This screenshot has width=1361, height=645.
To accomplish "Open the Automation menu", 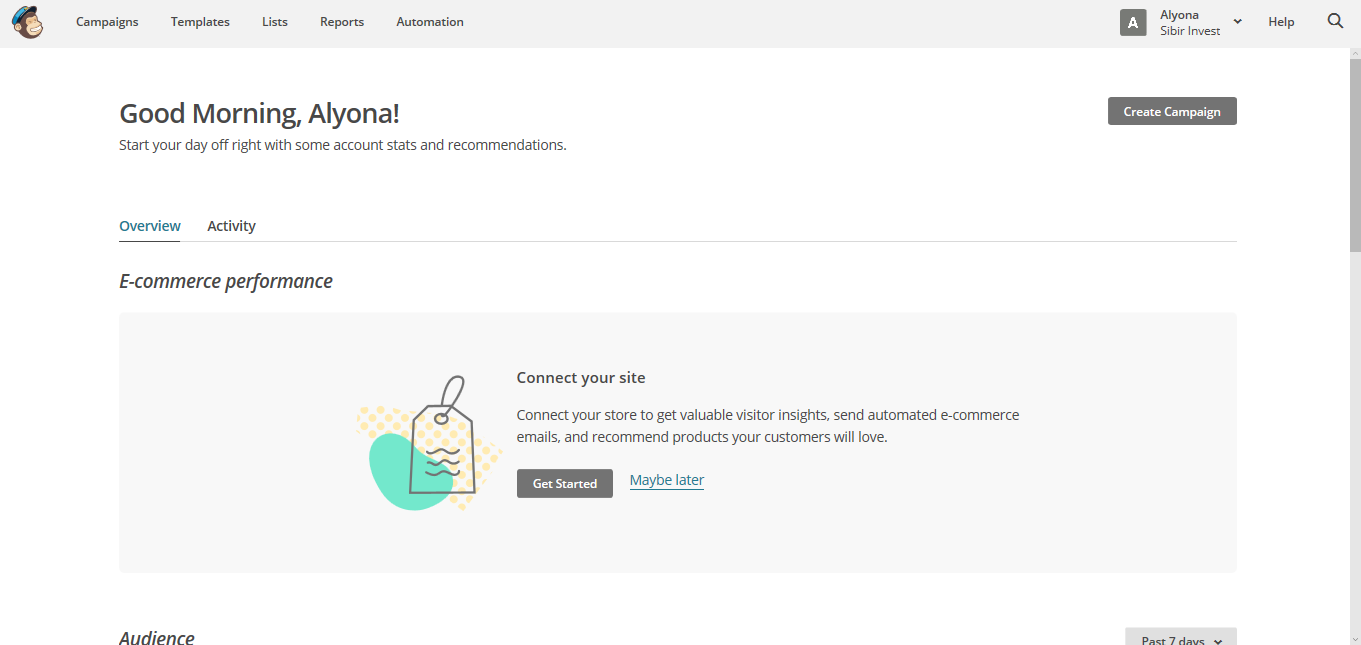I will coord(429,21).
